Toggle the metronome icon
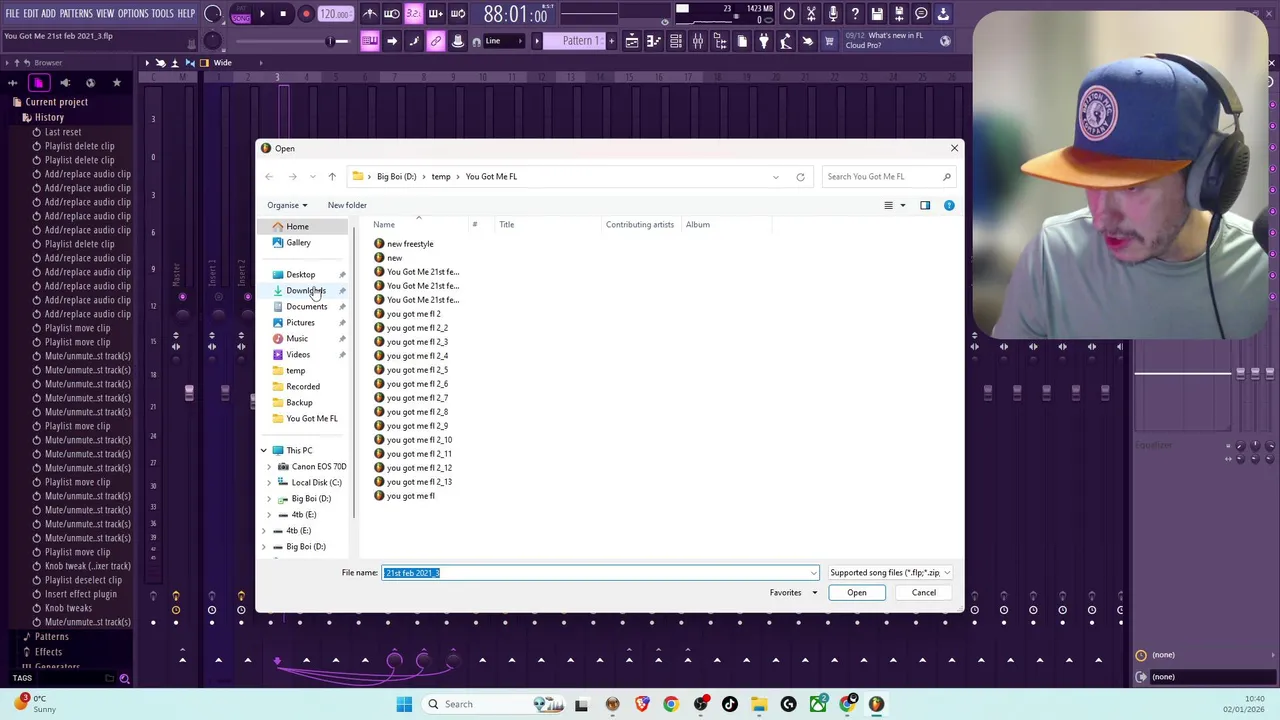This screenshot has width=1280, height=720. tap(370, 14)
